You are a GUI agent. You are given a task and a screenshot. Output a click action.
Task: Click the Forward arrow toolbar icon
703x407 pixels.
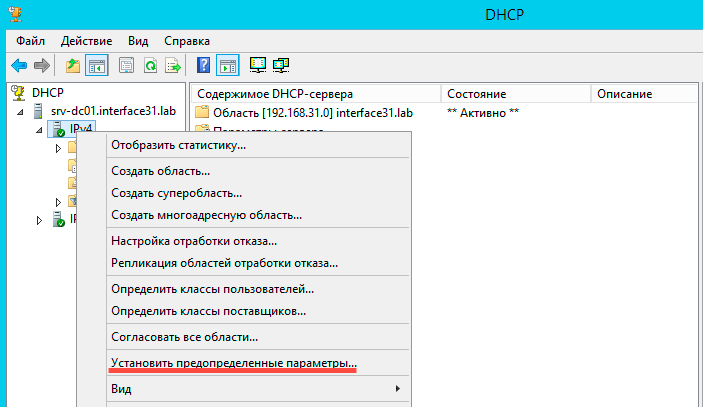click(42, 65)
